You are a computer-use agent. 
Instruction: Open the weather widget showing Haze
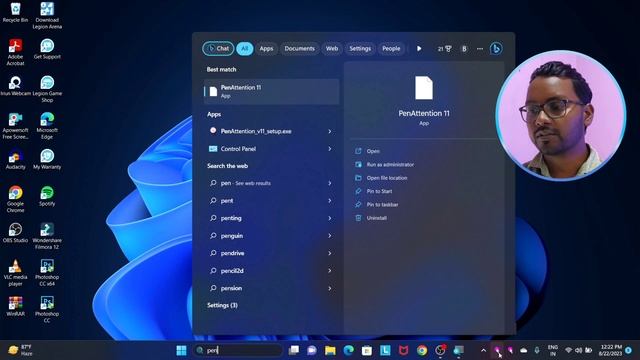(x=20, y=350)
